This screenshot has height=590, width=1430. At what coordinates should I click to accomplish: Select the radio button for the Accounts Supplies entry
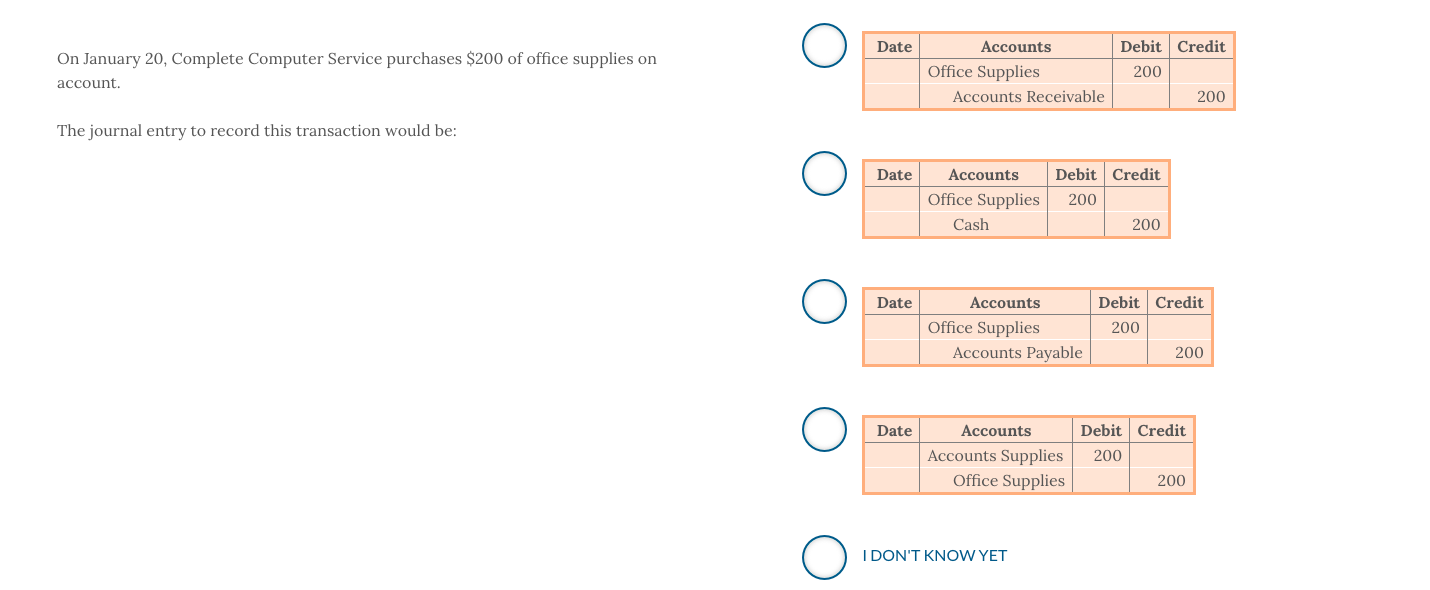click(824, 429)
